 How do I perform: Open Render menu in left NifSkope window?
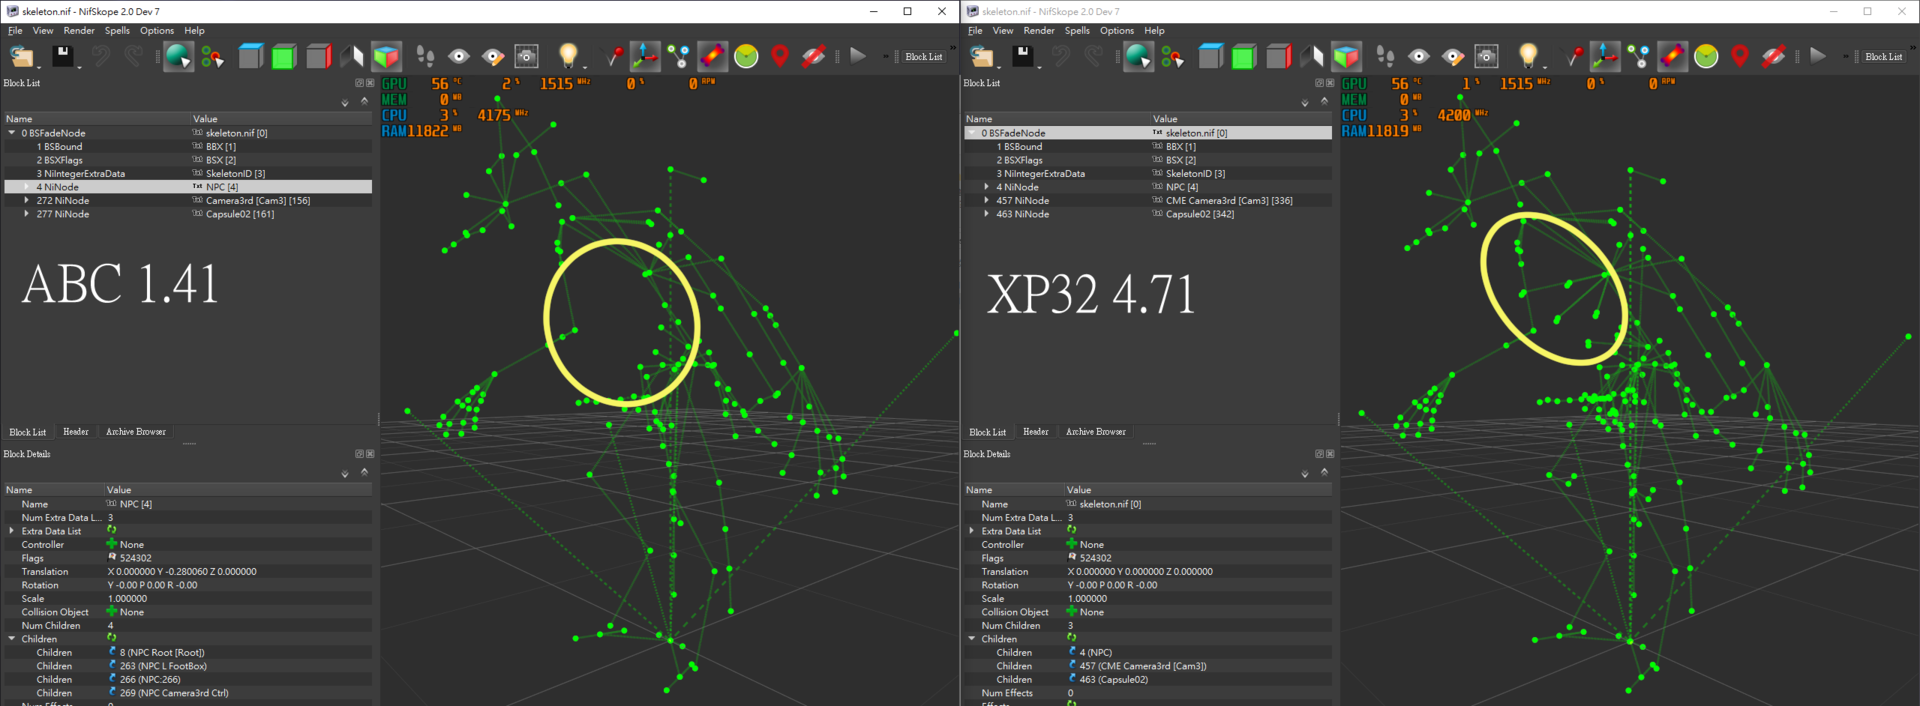79,31
